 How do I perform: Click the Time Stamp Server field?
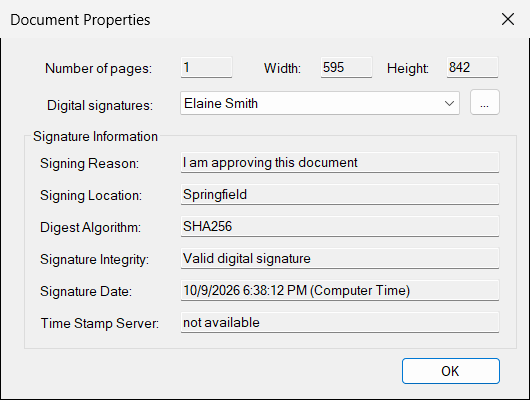click(x=340, y=322)
